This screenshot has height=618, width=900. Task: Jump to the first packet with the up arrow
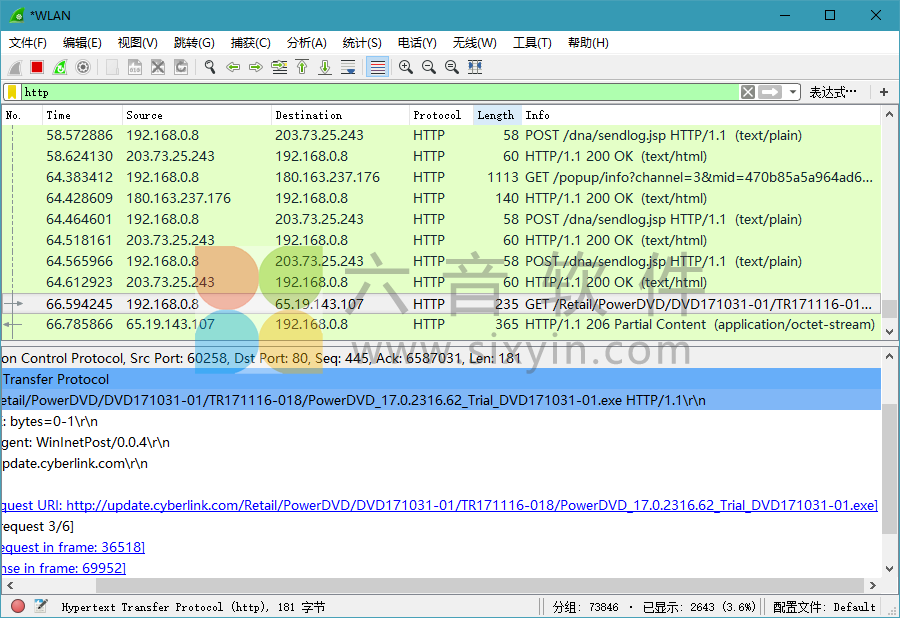coord(303,66)
